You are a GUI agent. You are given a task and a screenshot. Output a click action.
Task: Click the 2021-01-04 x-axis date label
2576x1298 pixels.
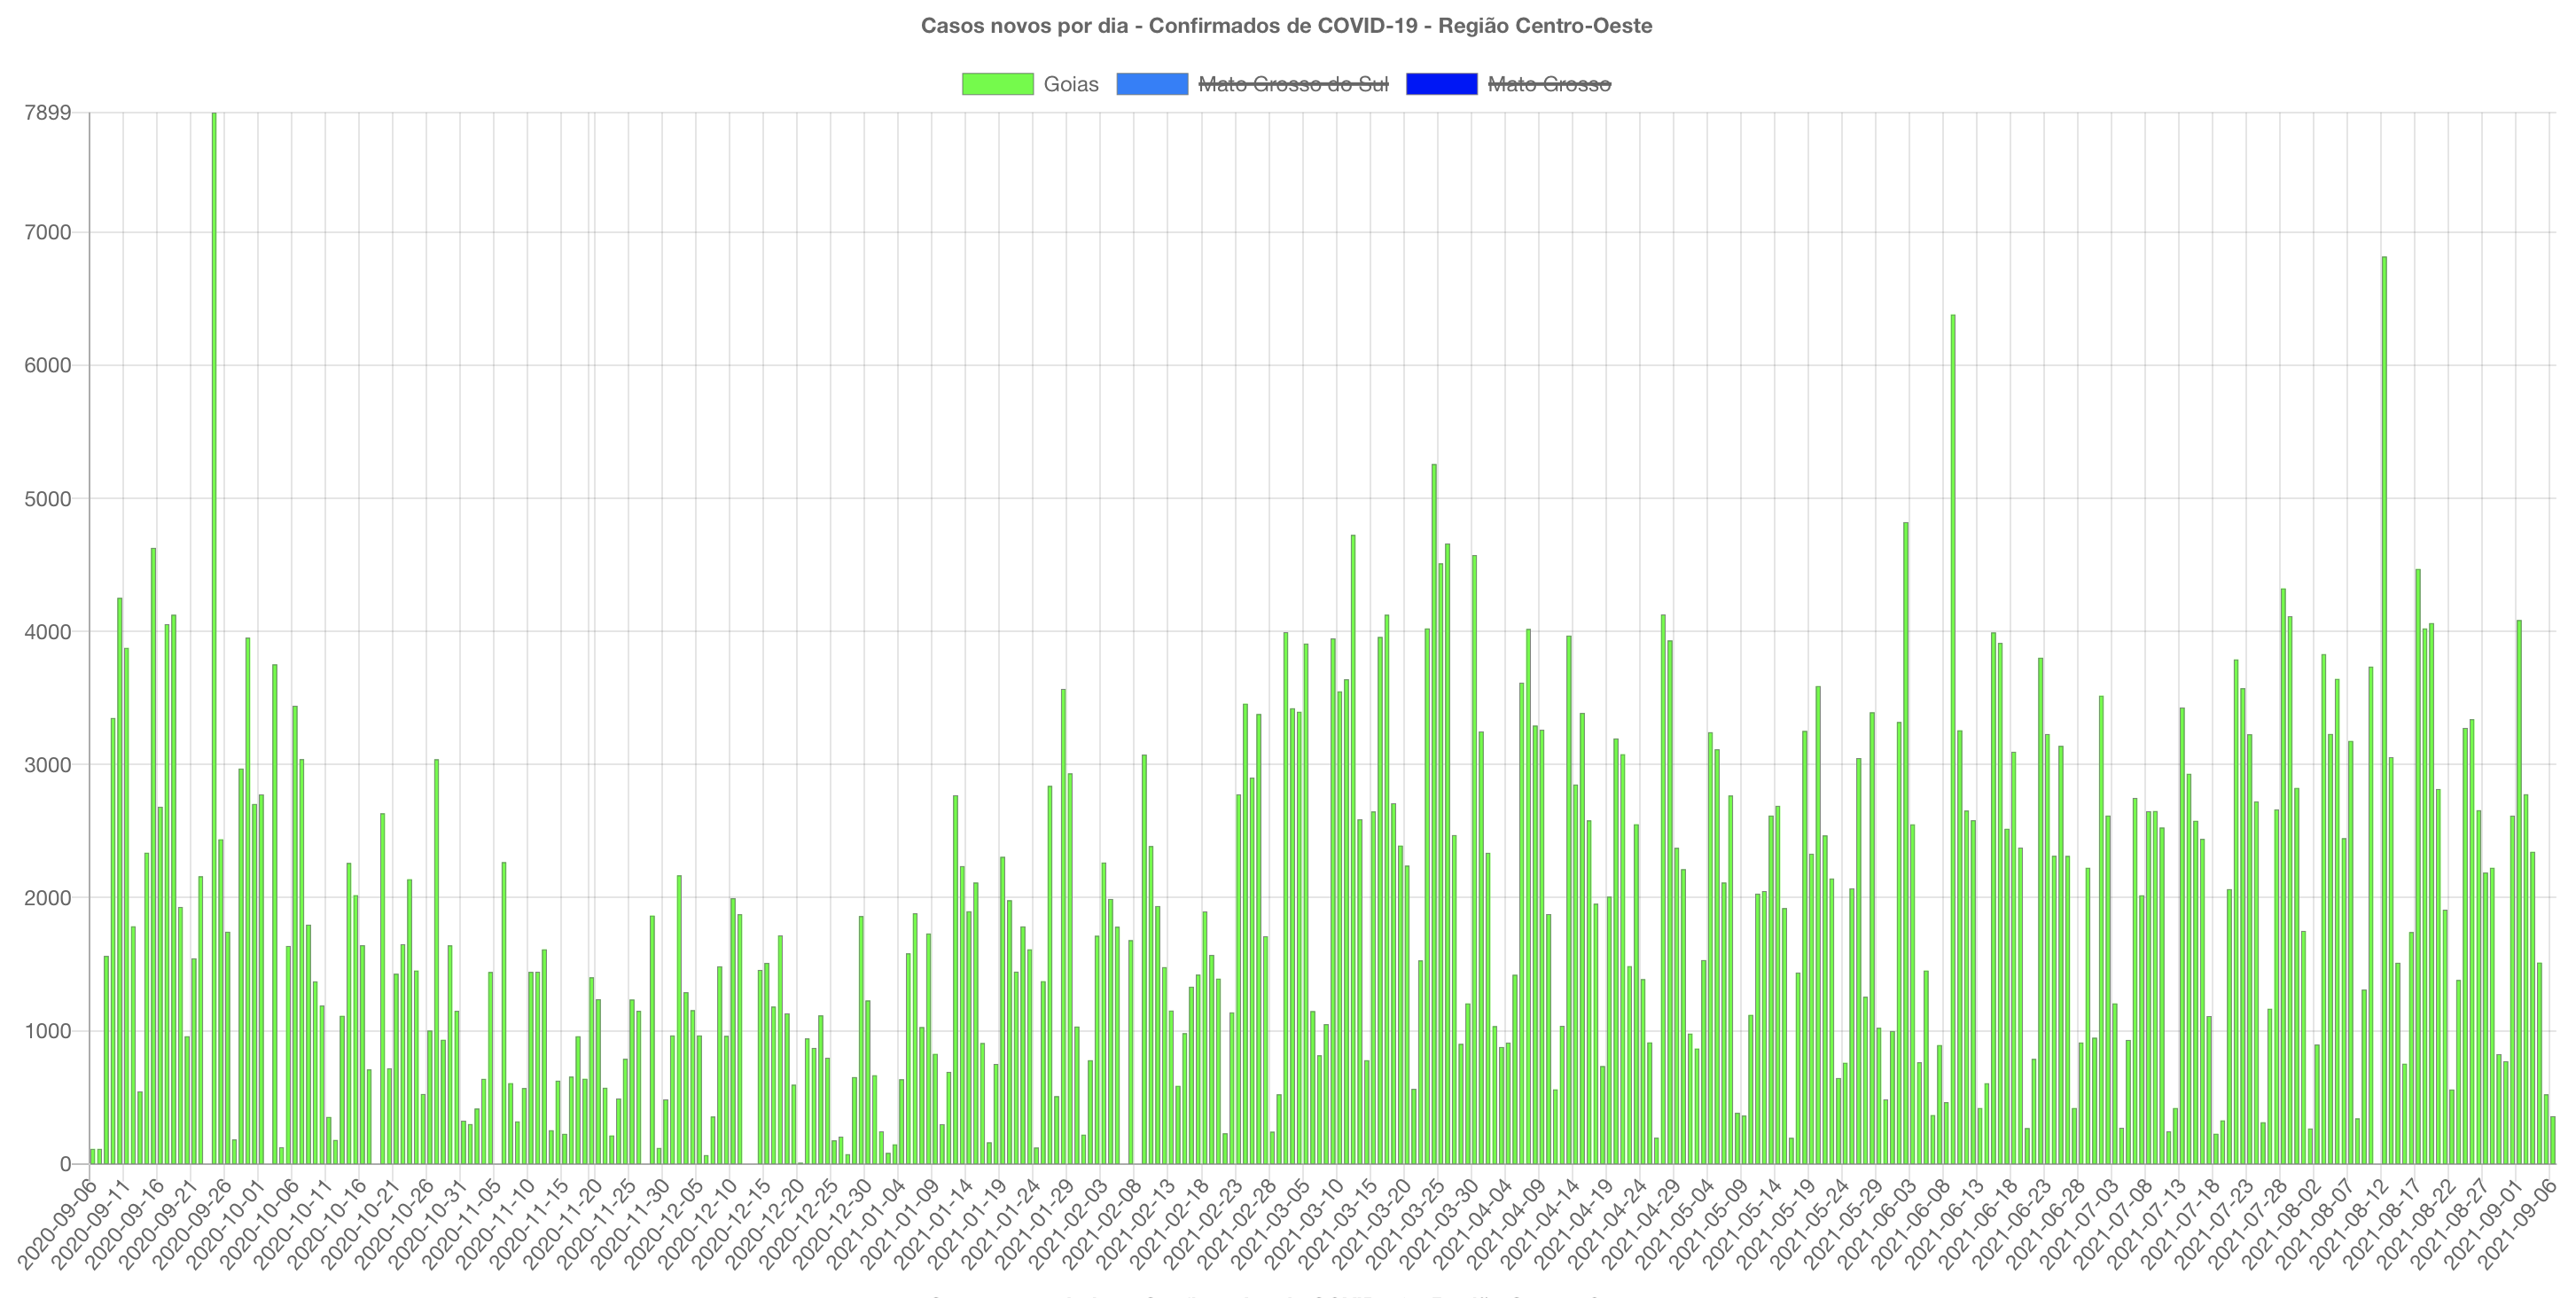pyautogui.click(x=866, y=1224)
